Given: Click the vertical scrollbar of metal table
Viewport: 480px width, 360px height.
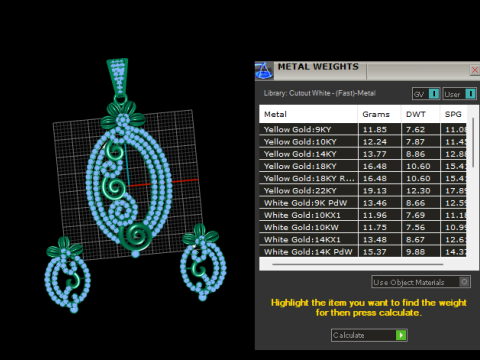Looking at the screenshot, I should point(473,143).
